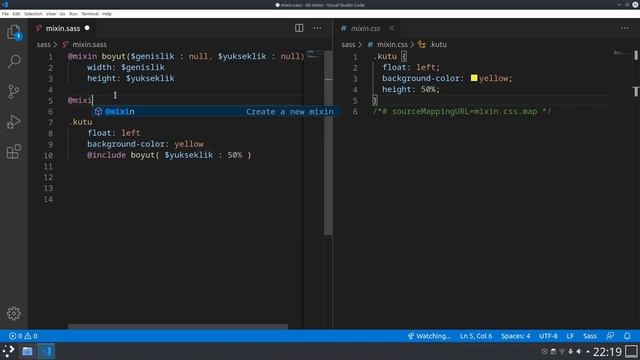Open the Go menu
Viewport: 640px width, 360px height.
pos(62,14)
